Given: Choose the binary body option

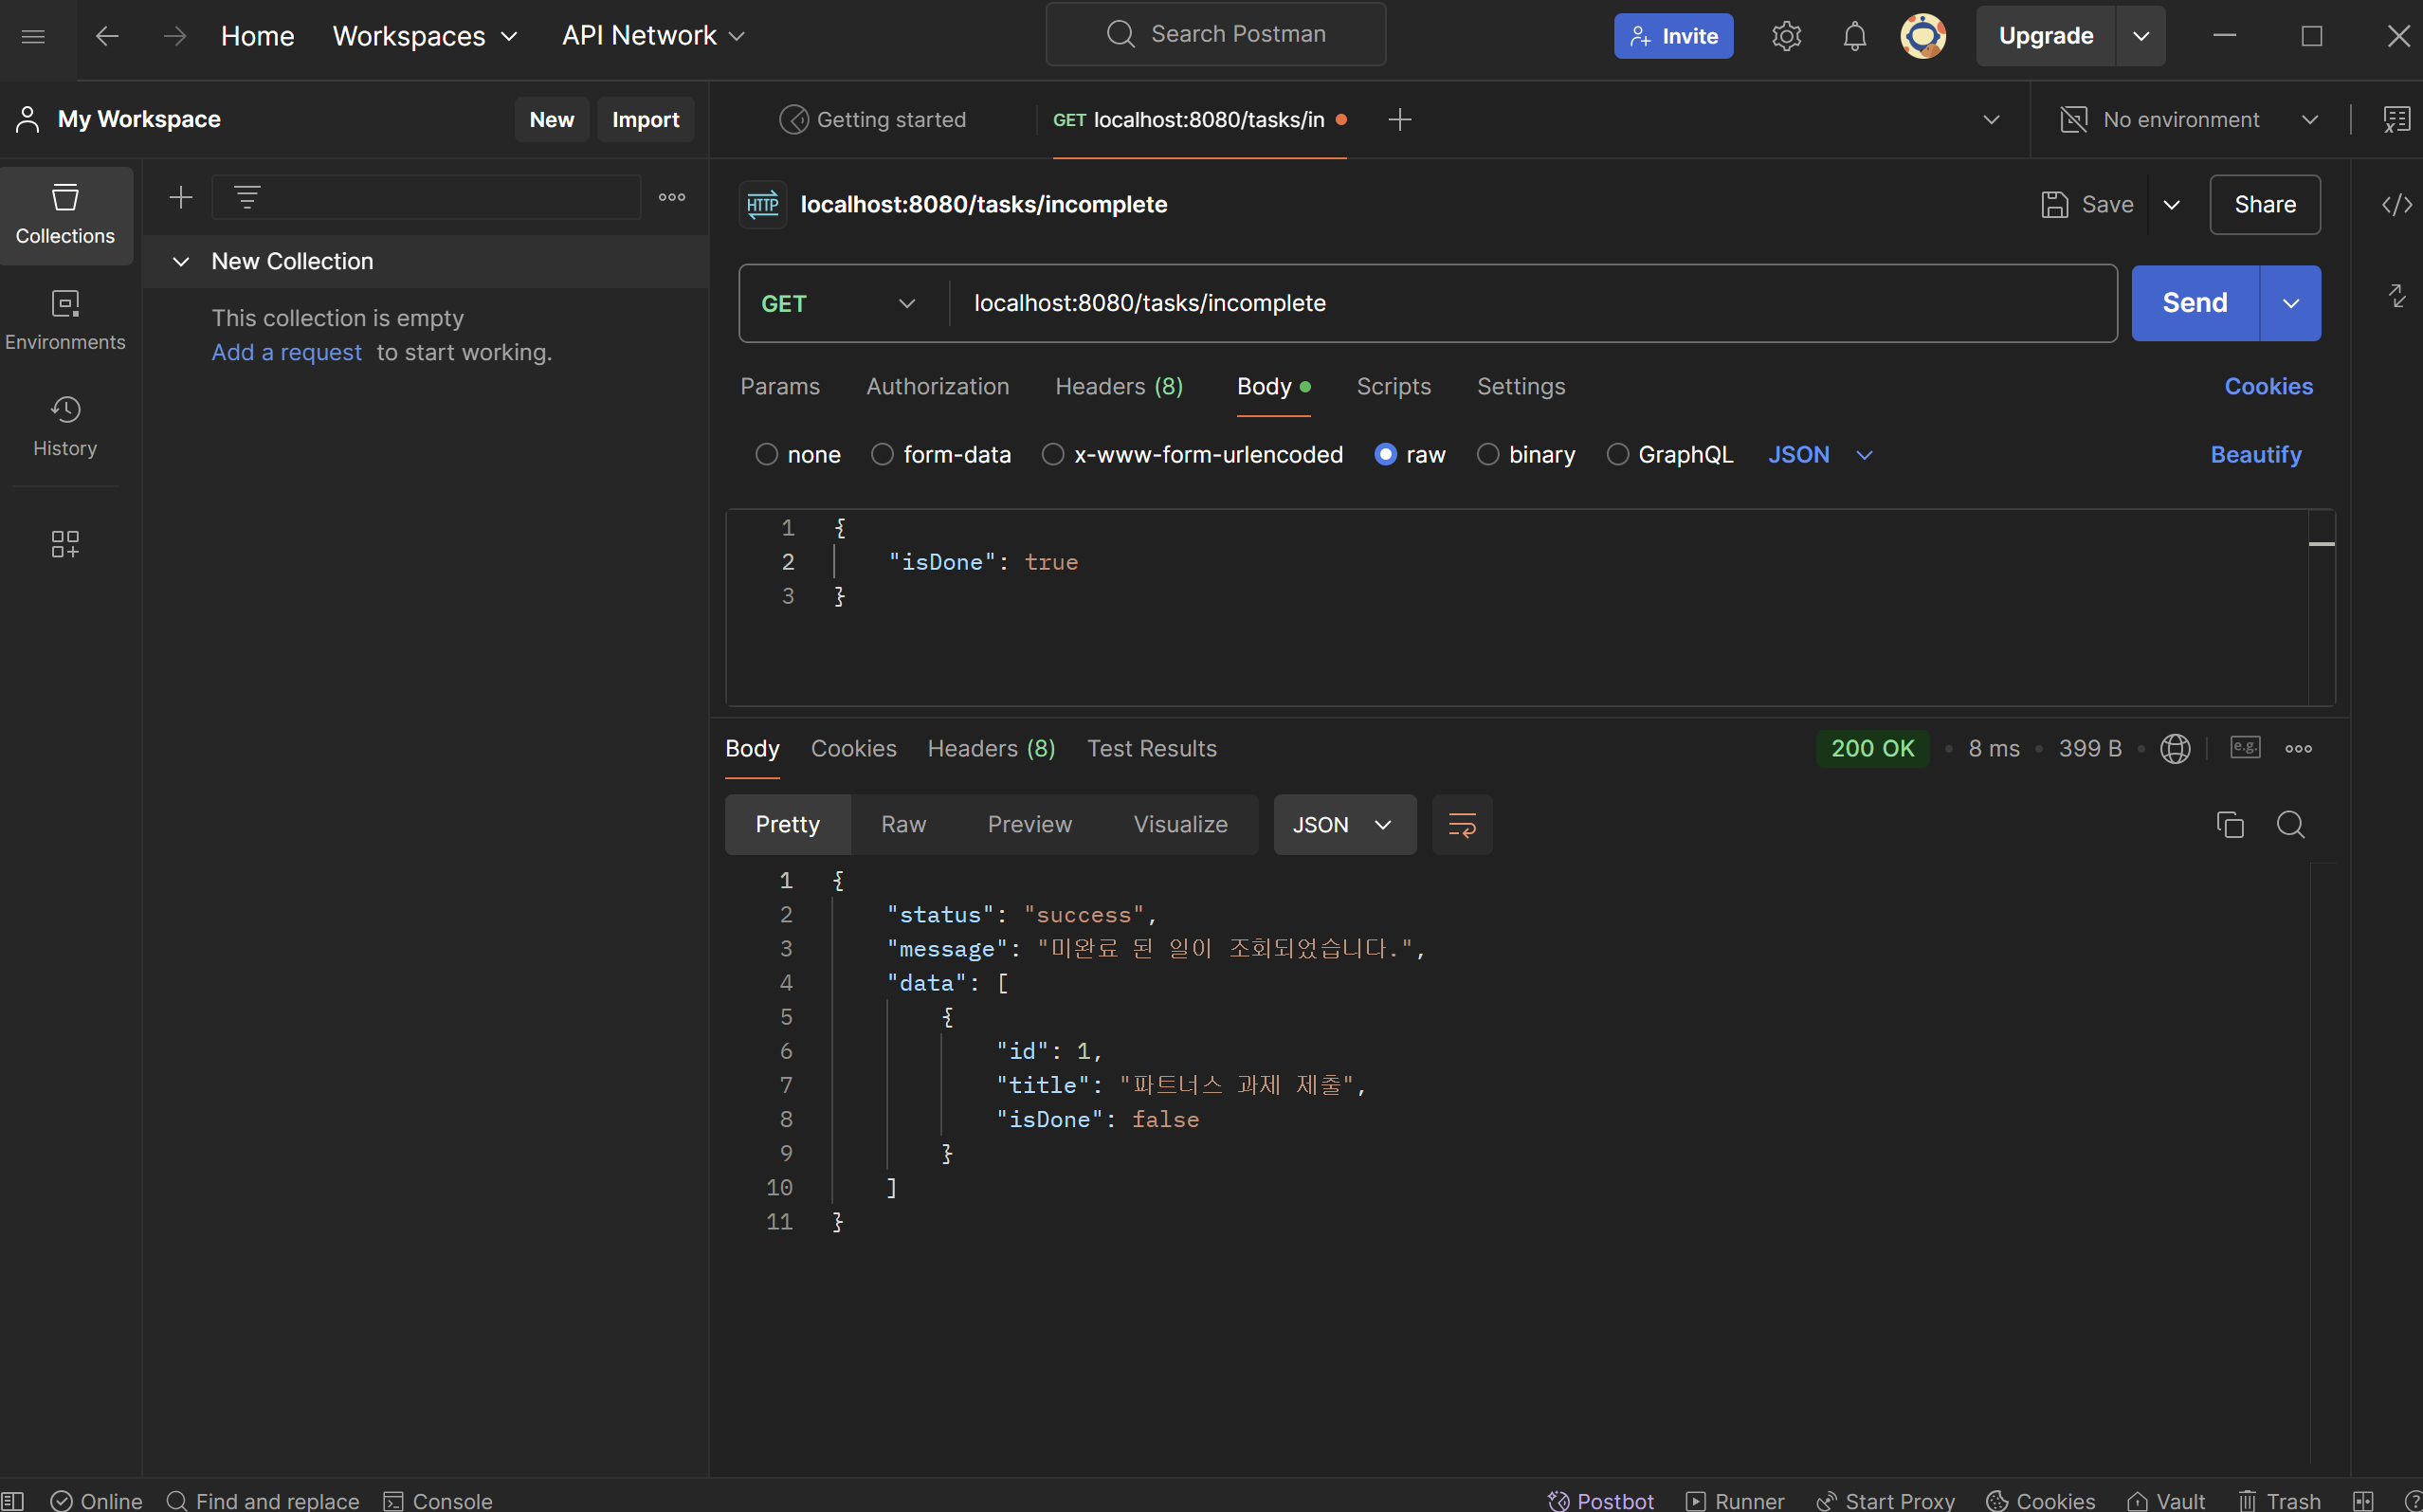Looking at the screenshot, I should (1487, 455).
